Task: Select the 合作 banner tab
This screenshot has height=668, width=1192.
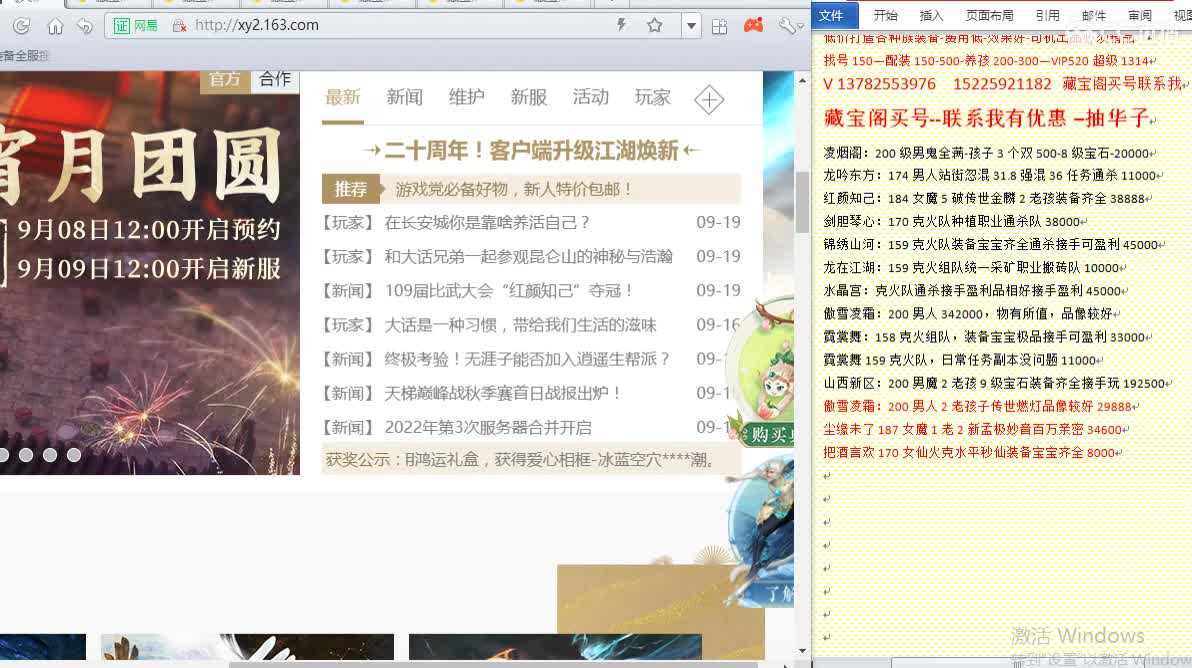Action: pos(275,81)
